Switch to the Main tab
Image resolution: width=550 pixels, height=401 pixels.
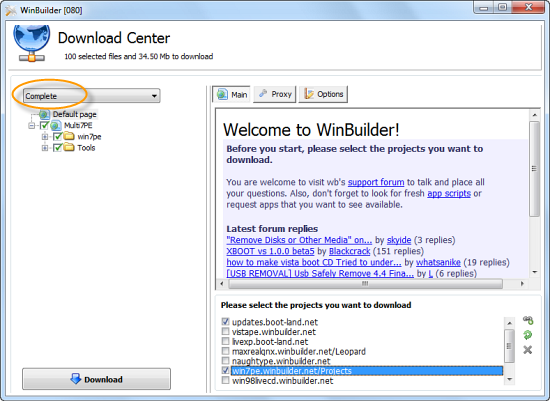[x=232, y=94]
